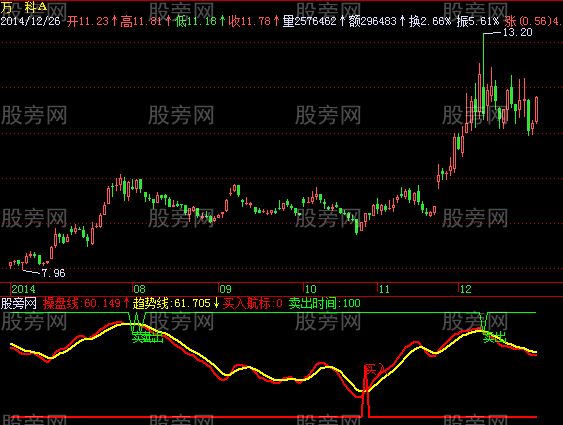Click the 13.20 peak price label
The width and height of the screenshot is (563, 425).
(517, 32)
